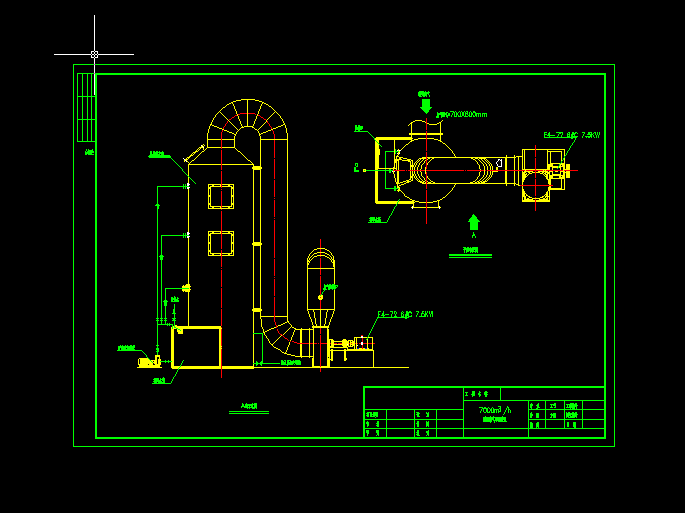Click the plan view fan label ending 7.5KW
This screenshot has height=513, width=685.
pos(571,135)
